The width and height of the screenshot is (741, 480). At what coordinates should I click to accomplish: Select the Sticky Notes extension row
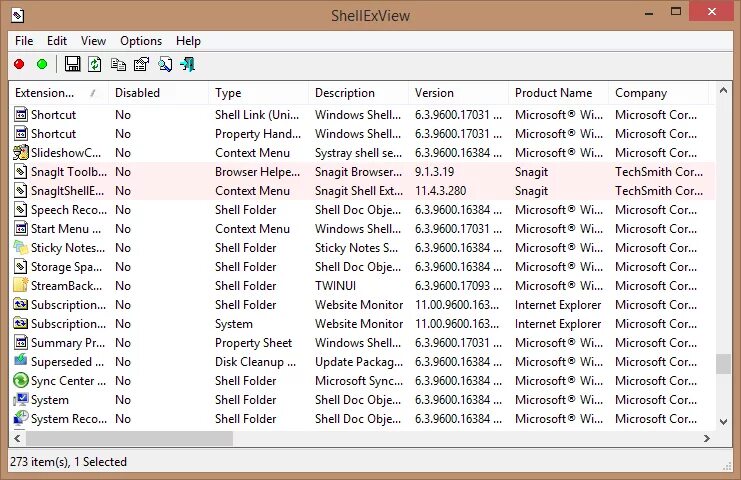click(x=362, y=248)
